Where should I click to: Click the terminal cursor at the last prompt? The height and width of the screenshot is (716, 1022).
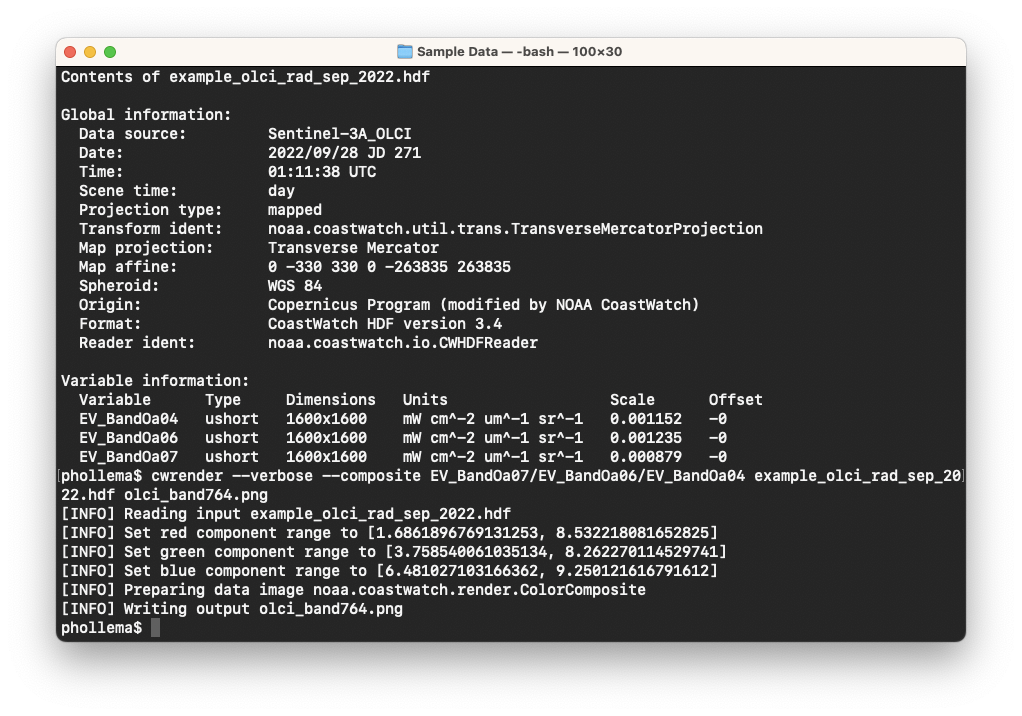point(155,628)
